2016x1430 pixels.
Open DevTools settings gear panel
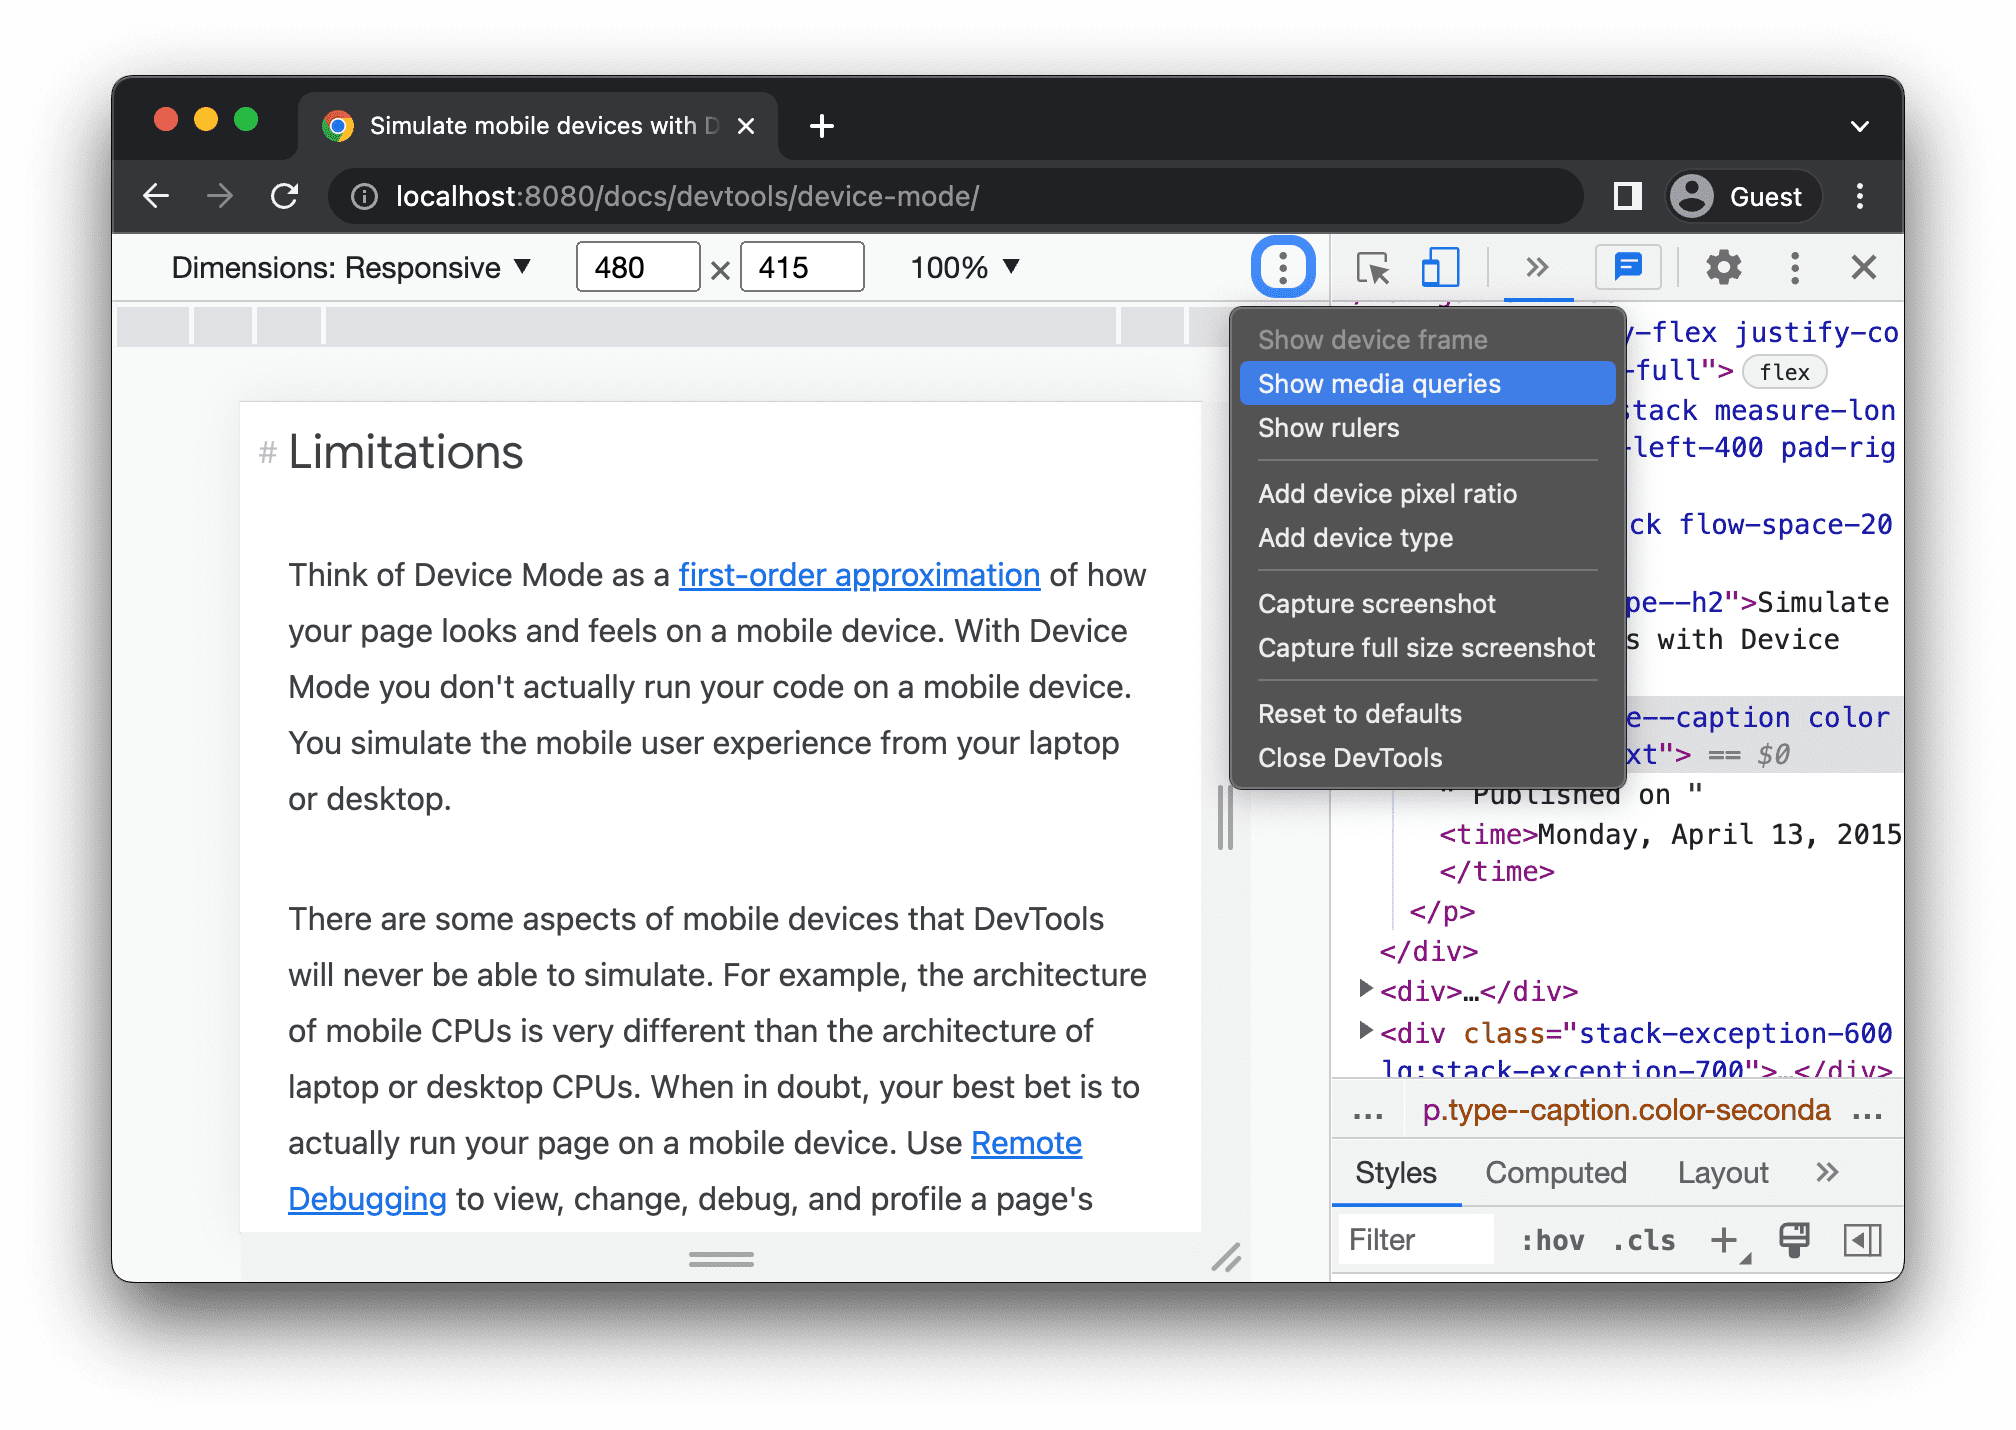tap(1722, 266)
